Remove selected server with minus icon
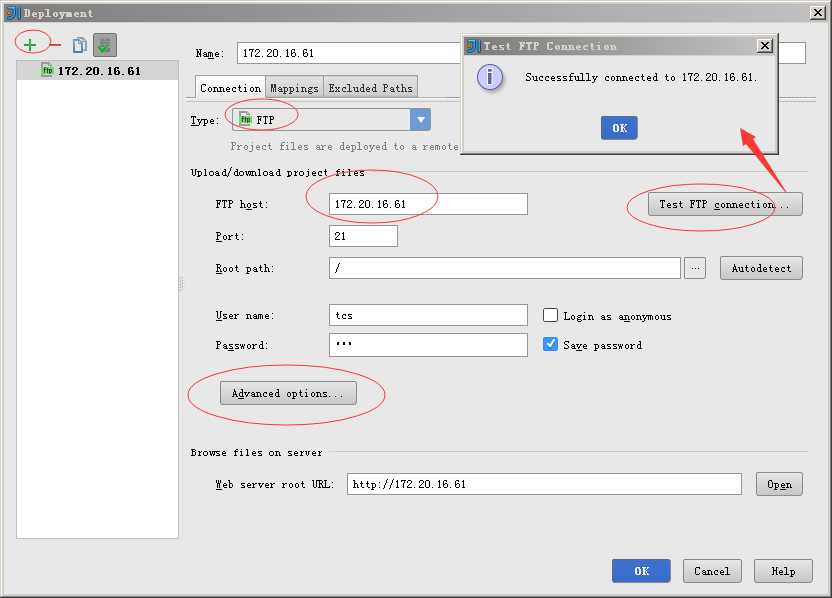This screenshot has width=832, height=598. click(56, 45)
